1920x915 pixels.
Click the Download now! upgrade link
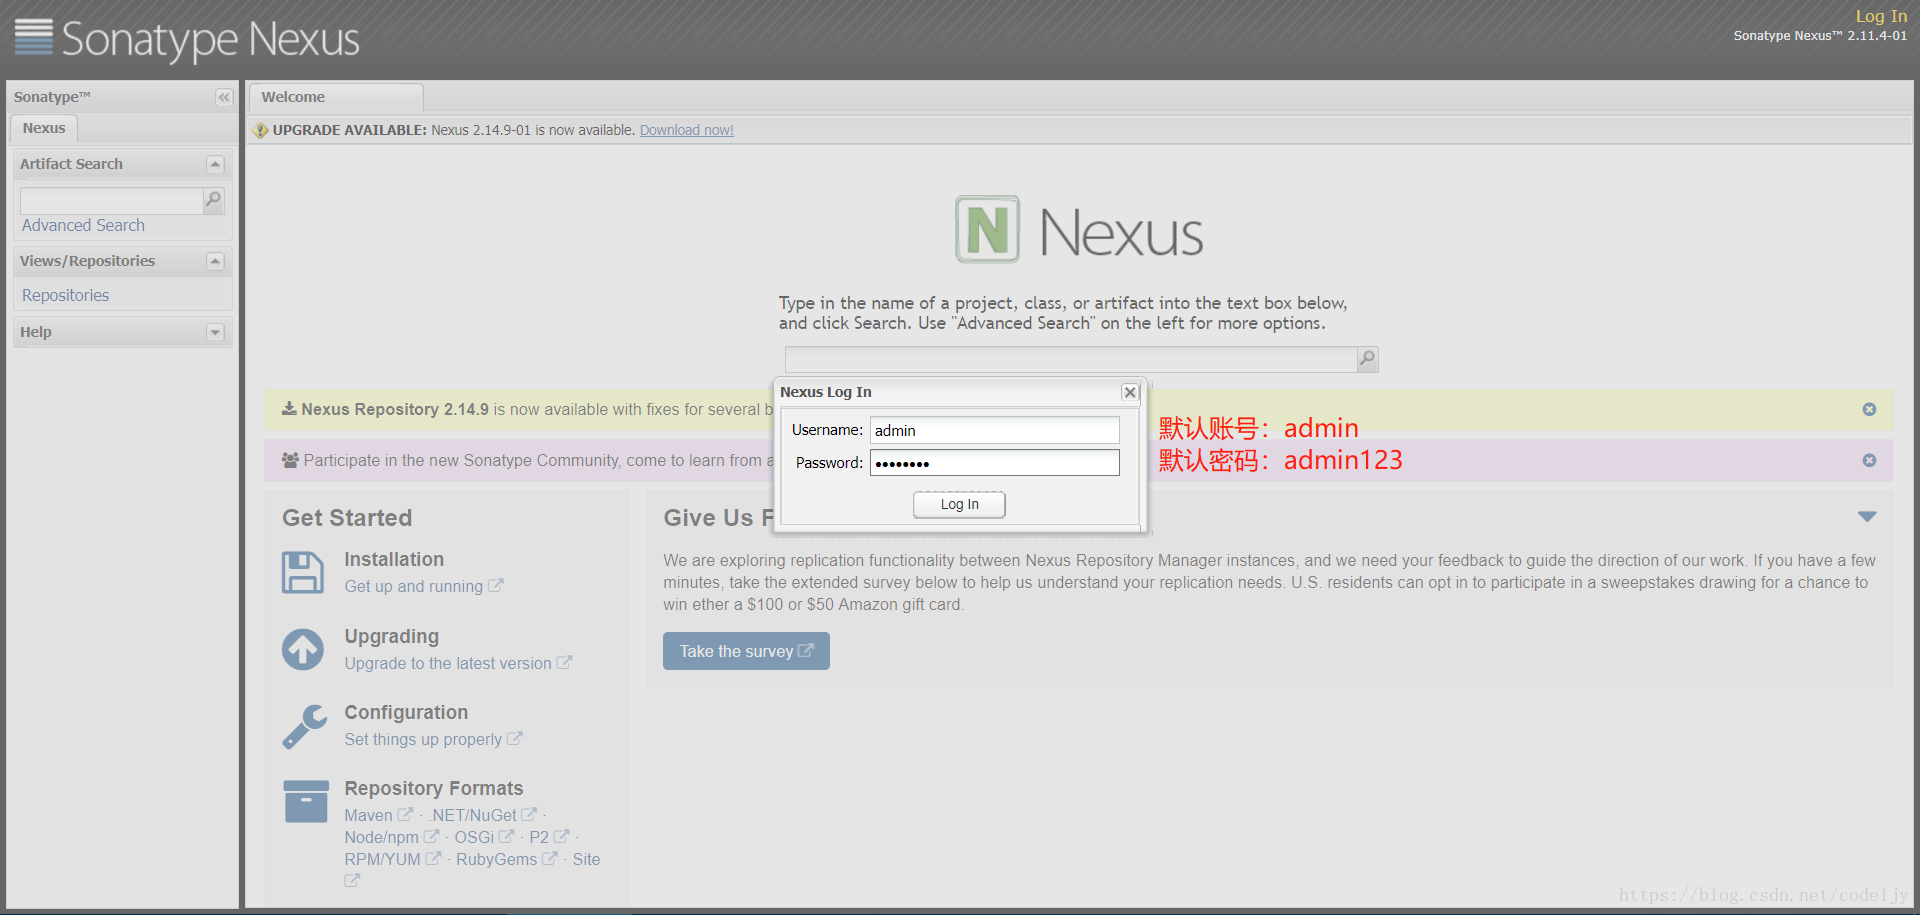click(x=687, y=130)
